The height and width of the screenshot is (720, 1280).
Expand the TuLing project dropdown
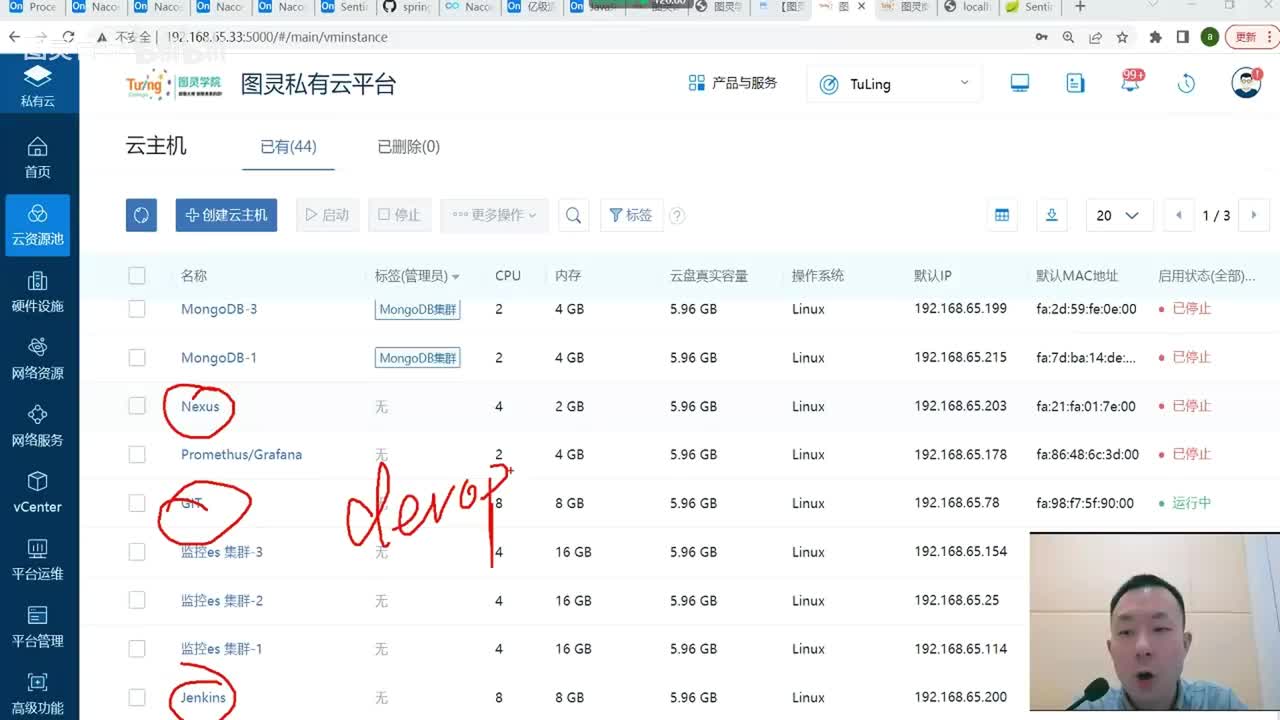tap(894, 84)
